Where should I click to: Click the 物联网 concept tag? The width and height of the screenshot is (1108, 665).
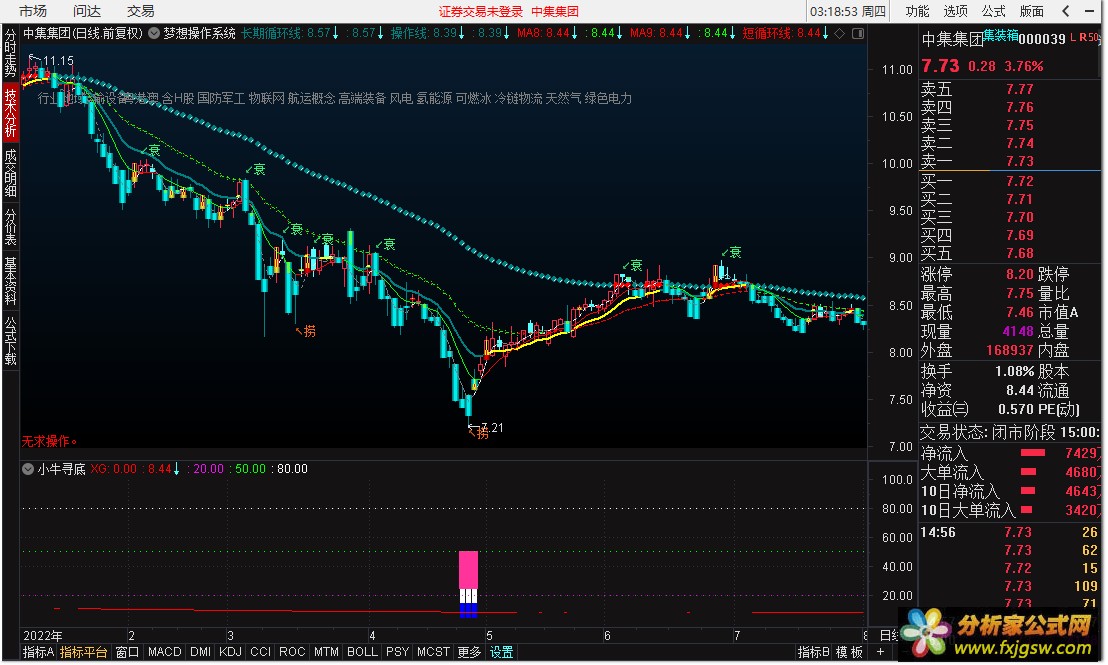[266, 98]
